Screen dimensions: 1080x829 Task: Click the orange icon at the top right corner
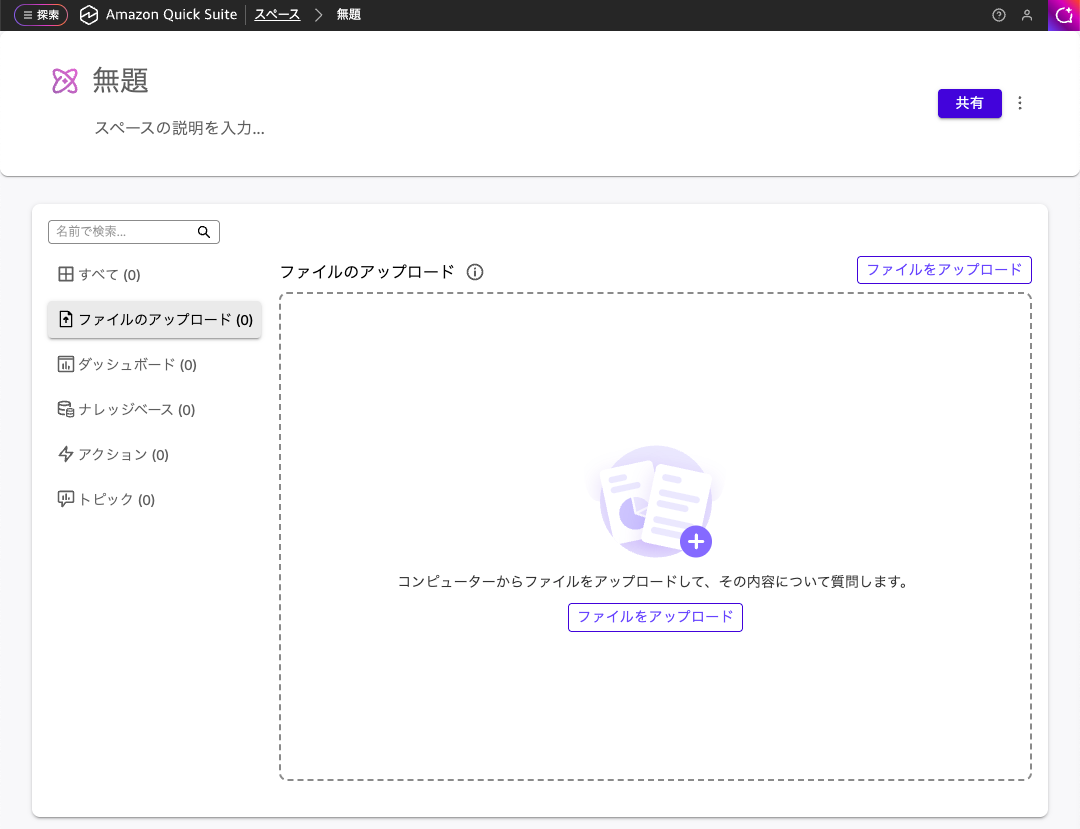tap(1064, 15)
